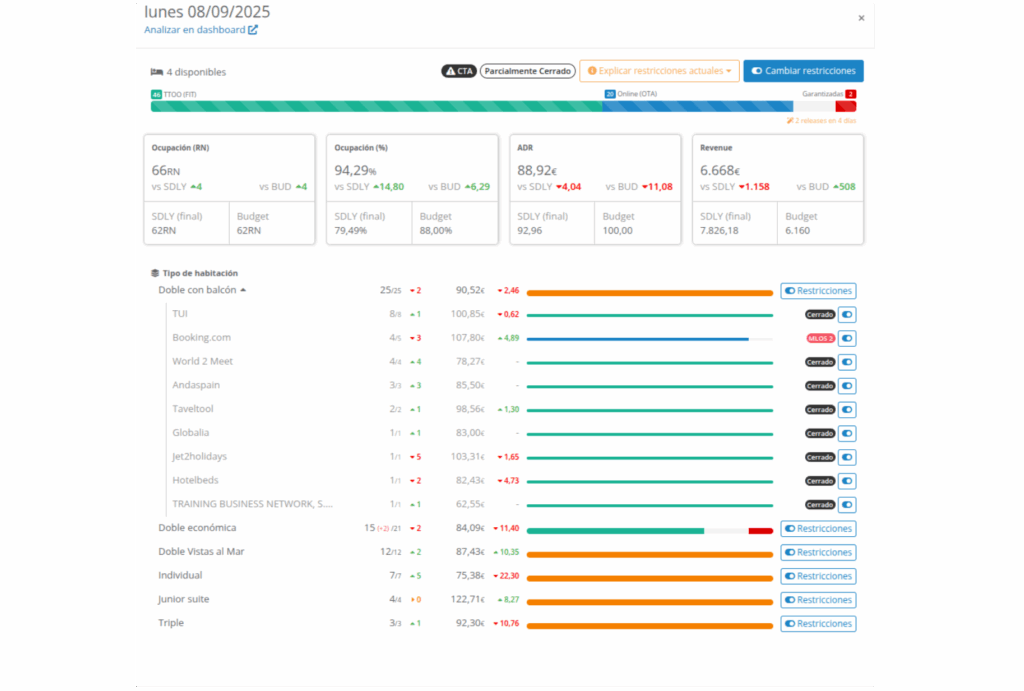
Task: Select the Junior suite room type row
Action: tap(184, 600)
